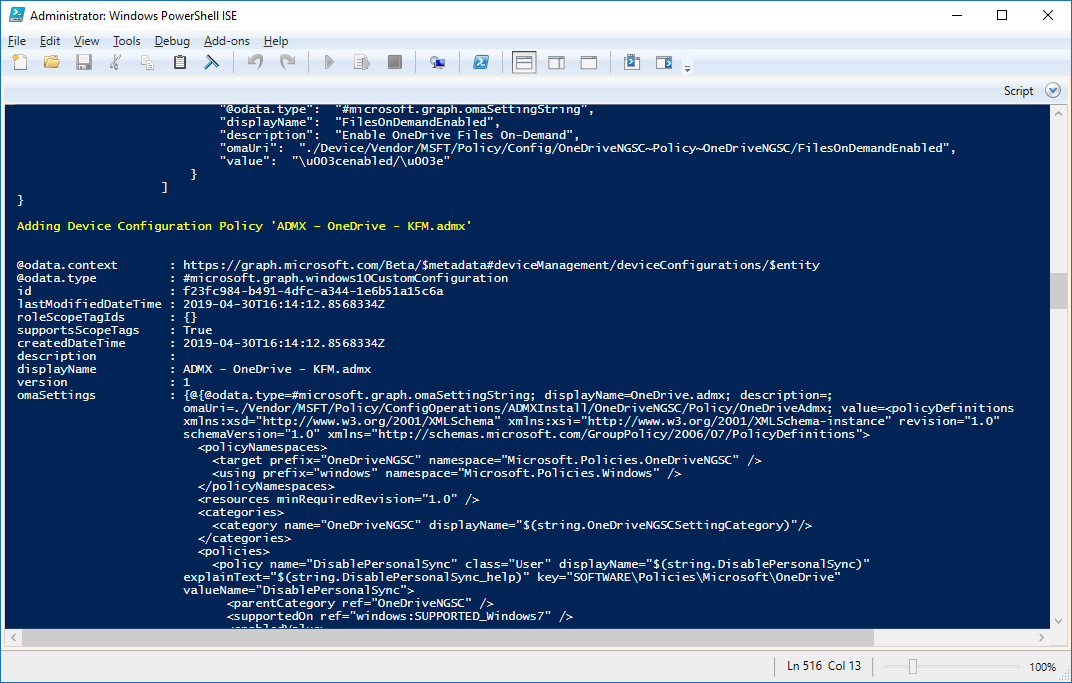Open toolbar overflow options arrow

[687, 67]
